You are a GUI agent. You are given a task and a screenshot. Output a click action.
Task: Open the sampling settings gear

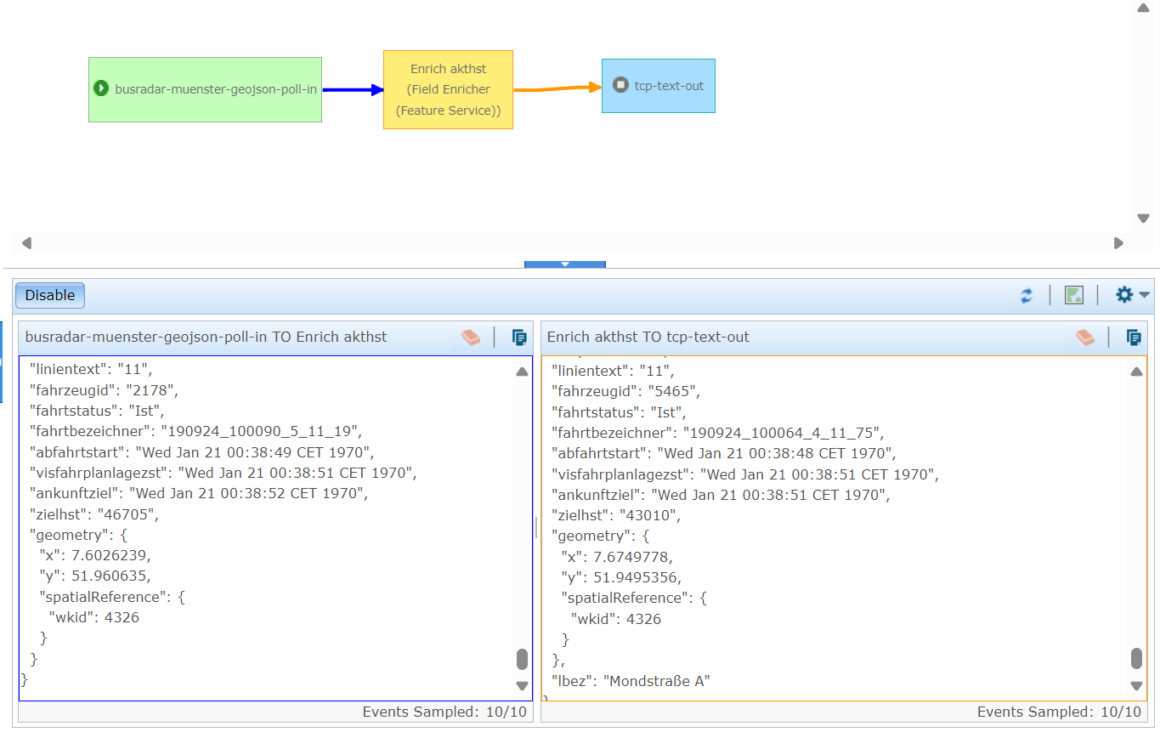1124,295
